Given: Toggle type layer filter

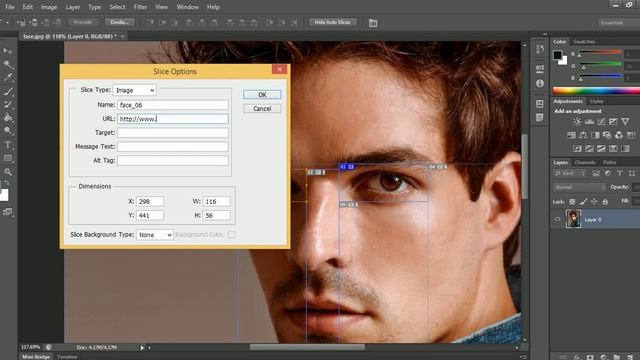Looking at the screenshot, I should pyautogui.click(x=620, y=173).
